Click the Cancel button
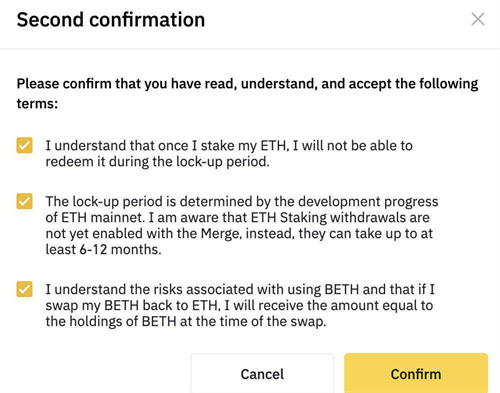Image resolution: width=500 pixels, height=393 pixels. tap(262, 374)
